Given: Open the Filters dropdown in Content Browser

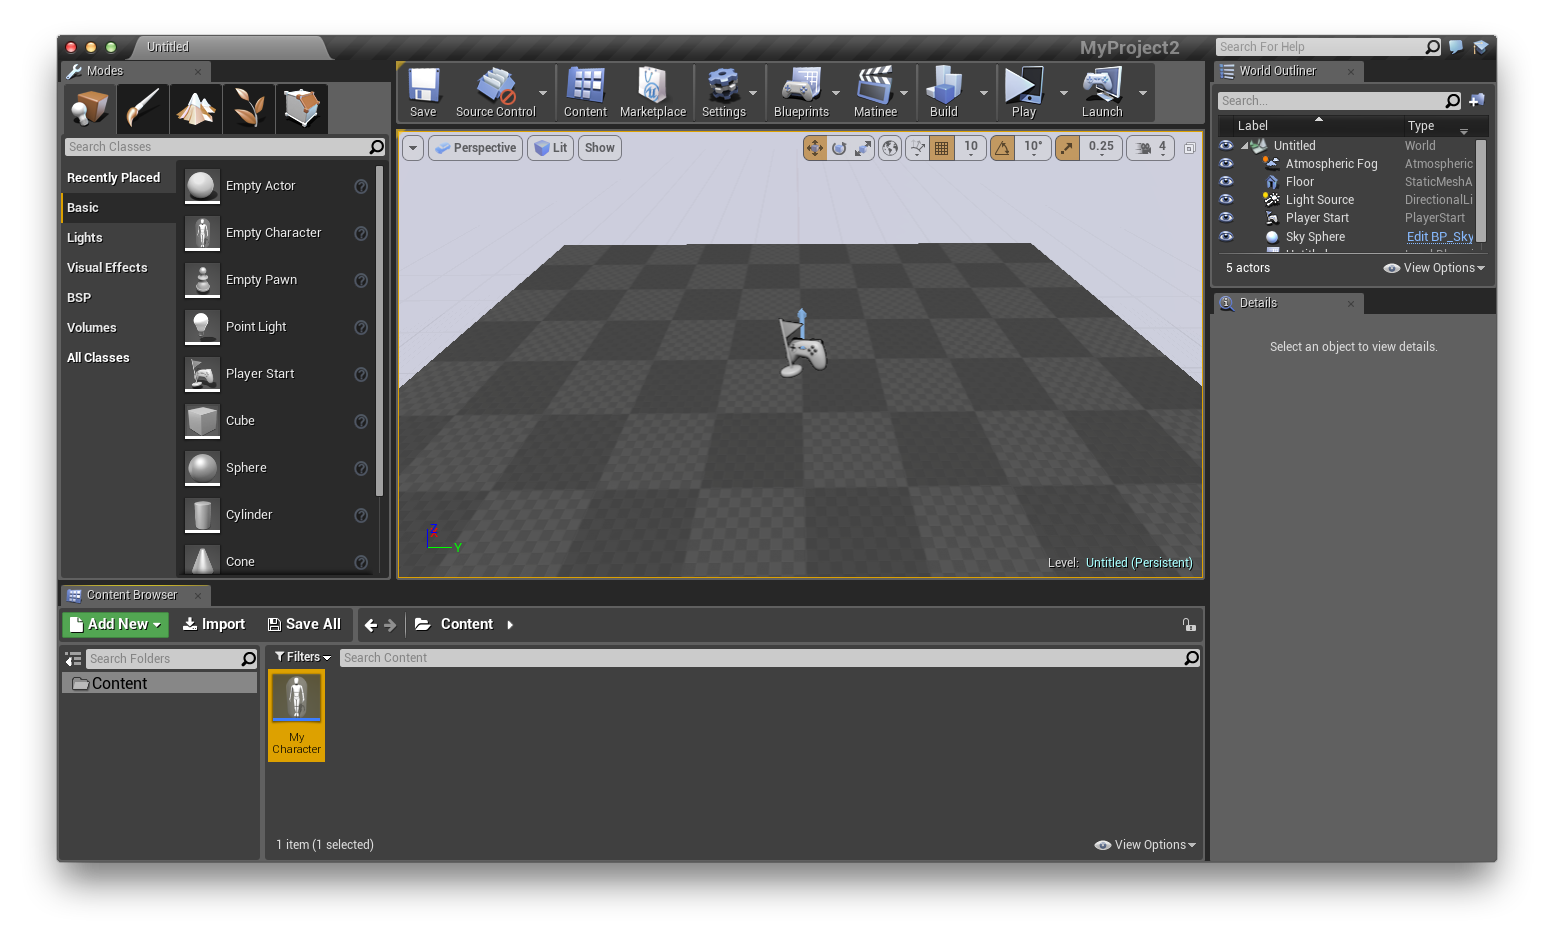Looking at the screenshot, I should [302, 657].
